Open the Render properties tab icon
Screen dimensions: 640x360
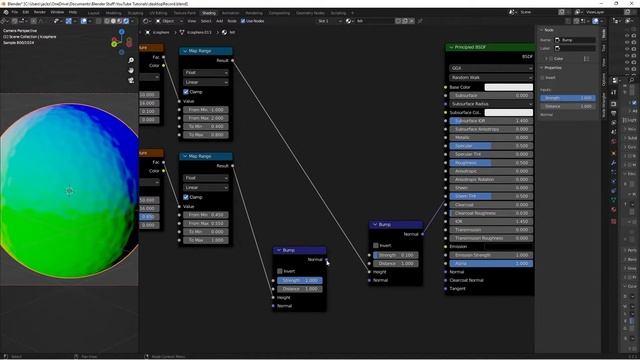click(613, 104)
